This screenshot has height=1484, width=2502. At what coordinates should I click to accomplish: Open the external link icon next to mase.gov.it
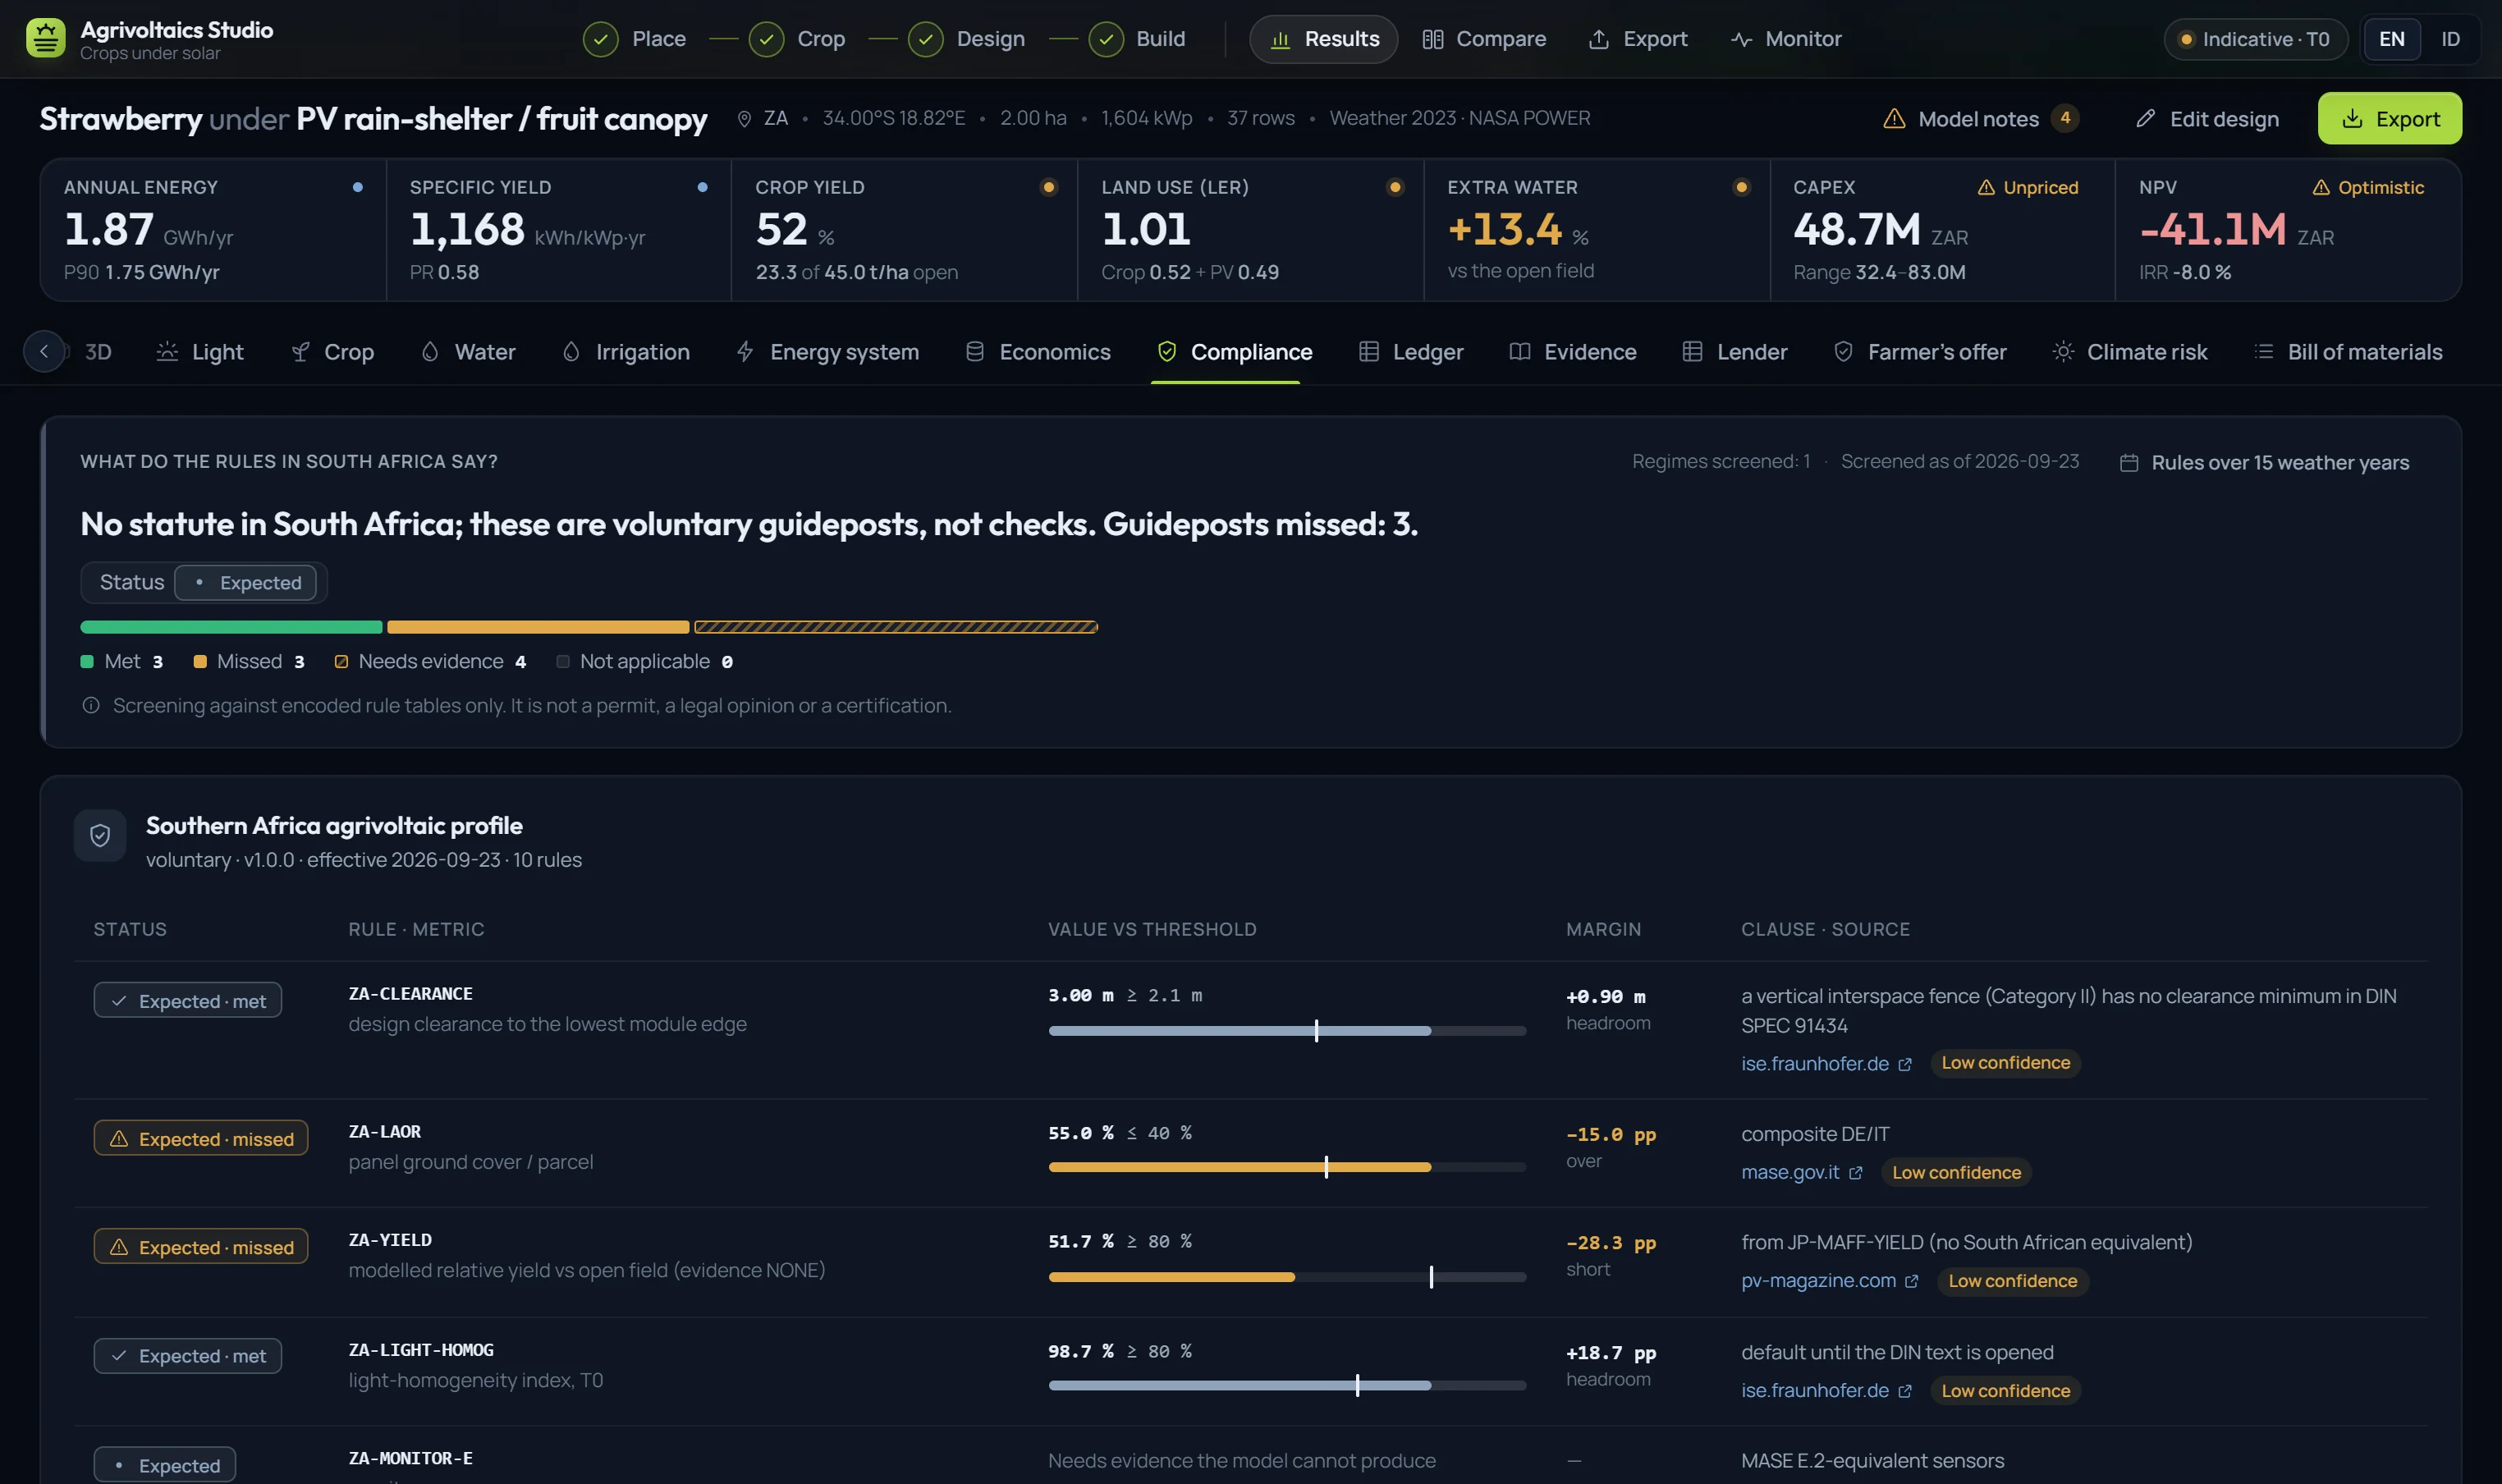(x=1856, y=1173)
